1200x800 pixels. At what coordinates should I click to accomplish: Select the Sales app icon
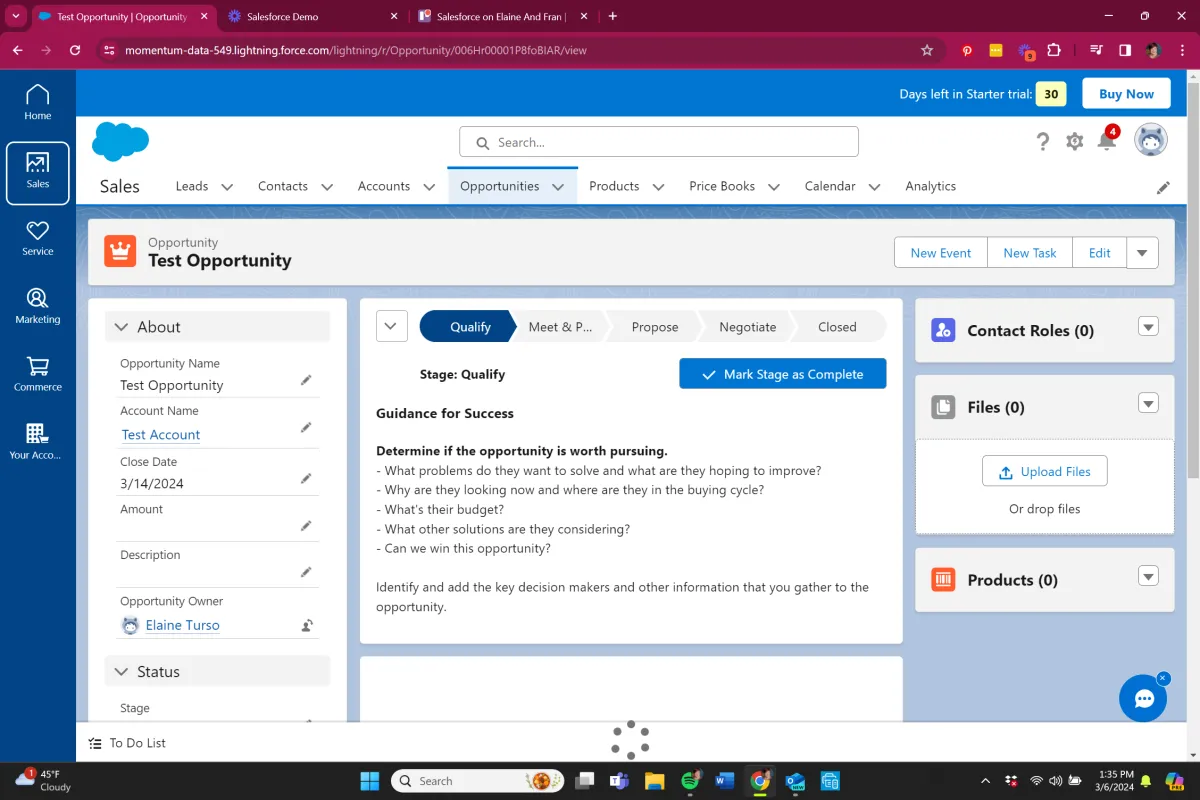coord(37,173)
